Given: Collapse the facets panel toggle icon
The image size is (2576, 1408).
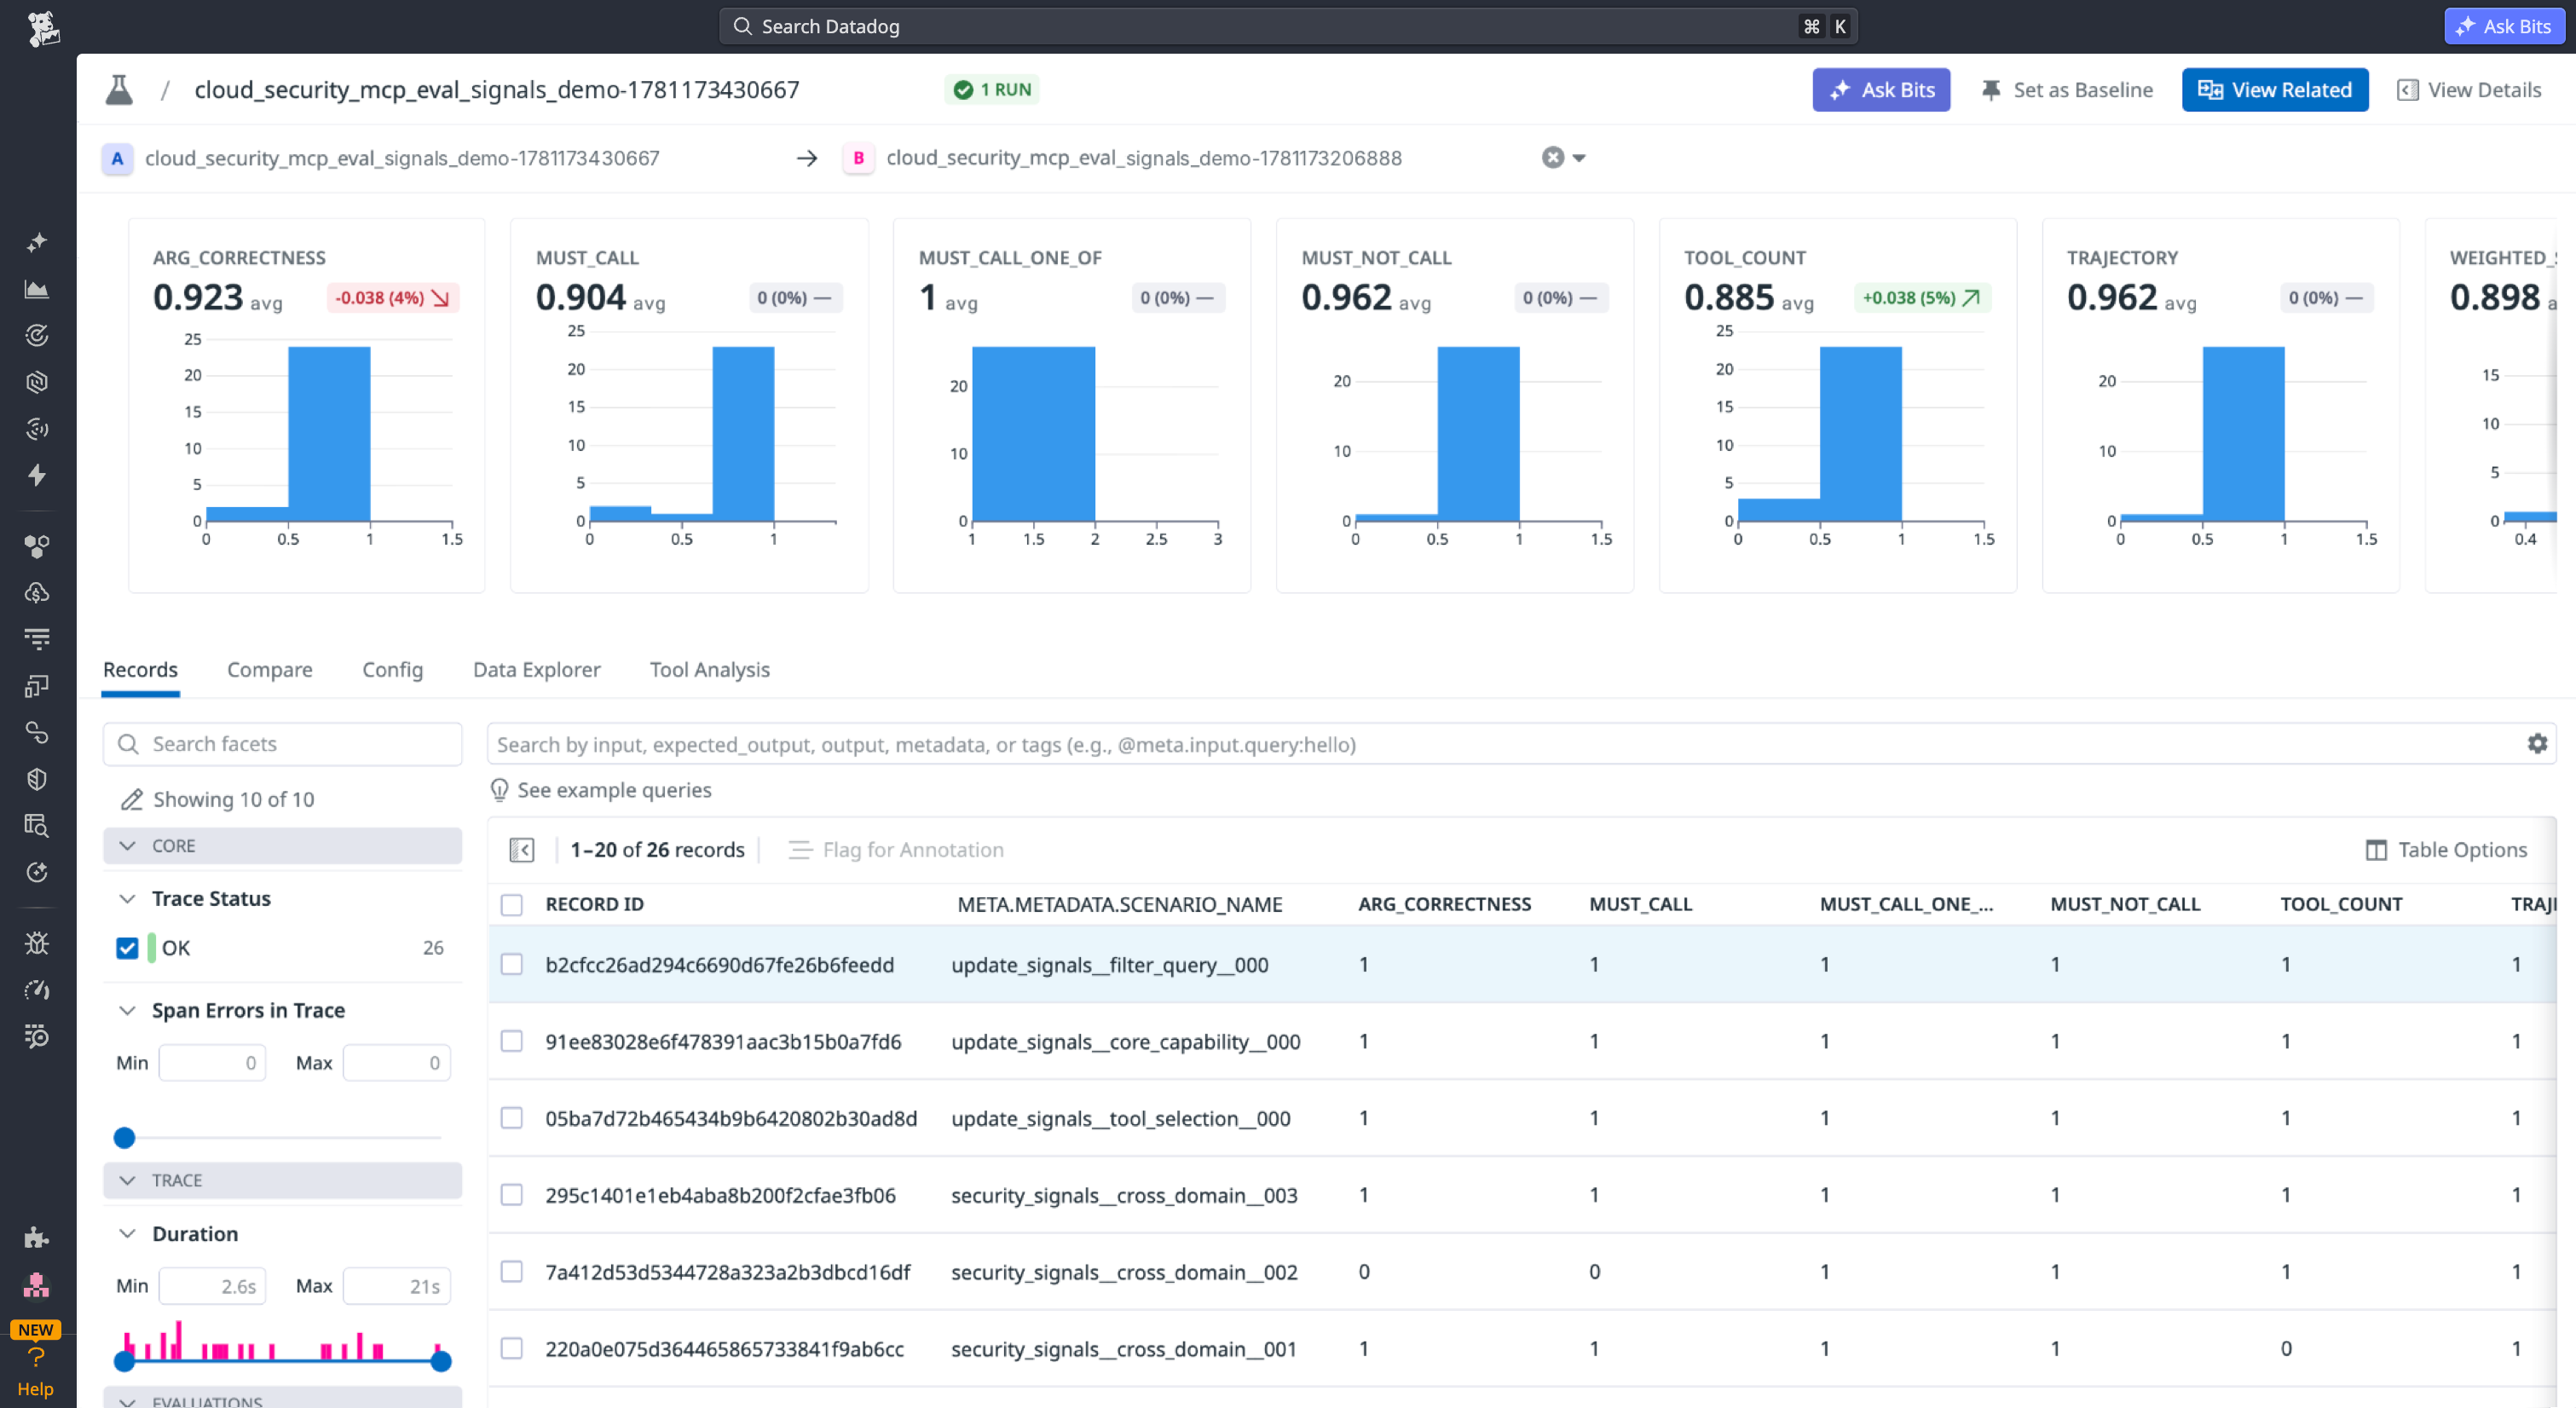Looking at the screenshot, I should tap(522, 850).
